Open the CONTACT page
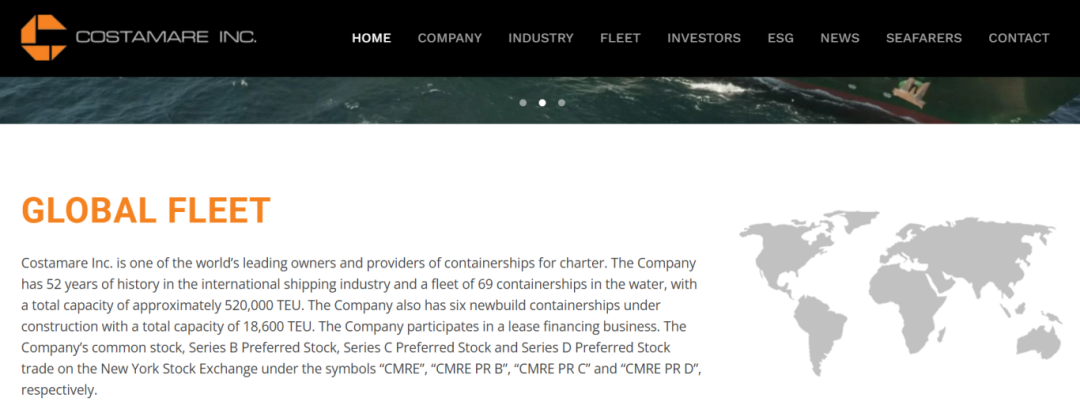Image resolution: width=1080 pixels, height=417 pixels. (1018, 38)
